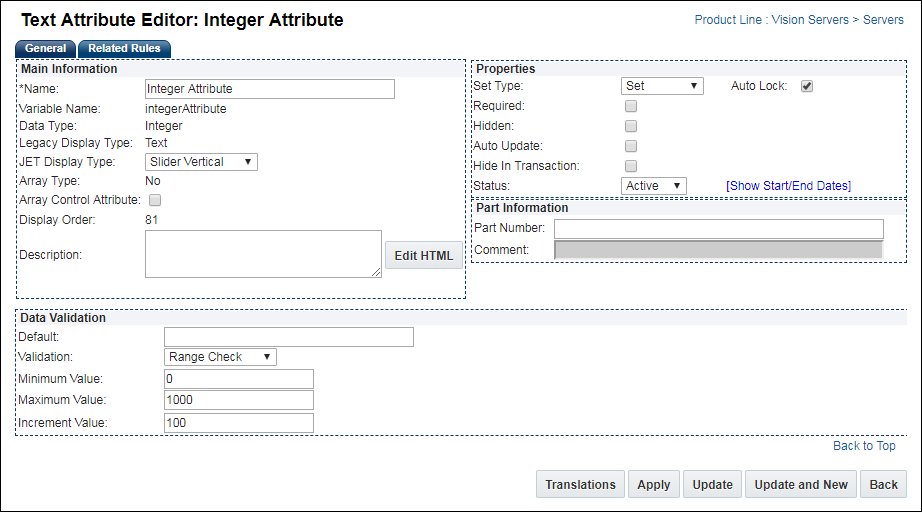Image resolution: width=922 pixels, height=512 pixels.
Task: Click the Data Validation section header
Action: [63, 317]
